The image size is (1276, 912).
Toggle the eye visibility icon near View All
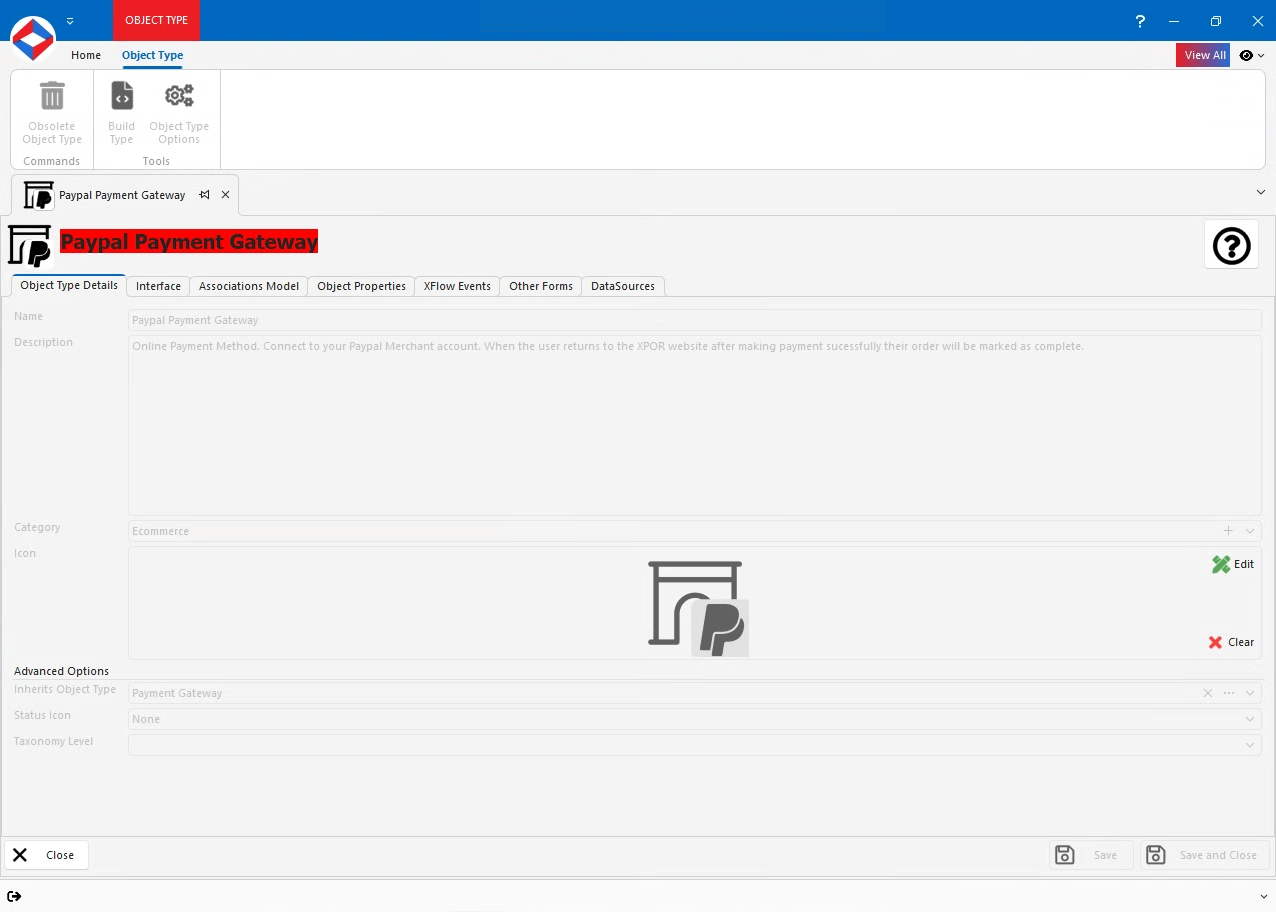pyautogui.click(x=1245, y=55)
